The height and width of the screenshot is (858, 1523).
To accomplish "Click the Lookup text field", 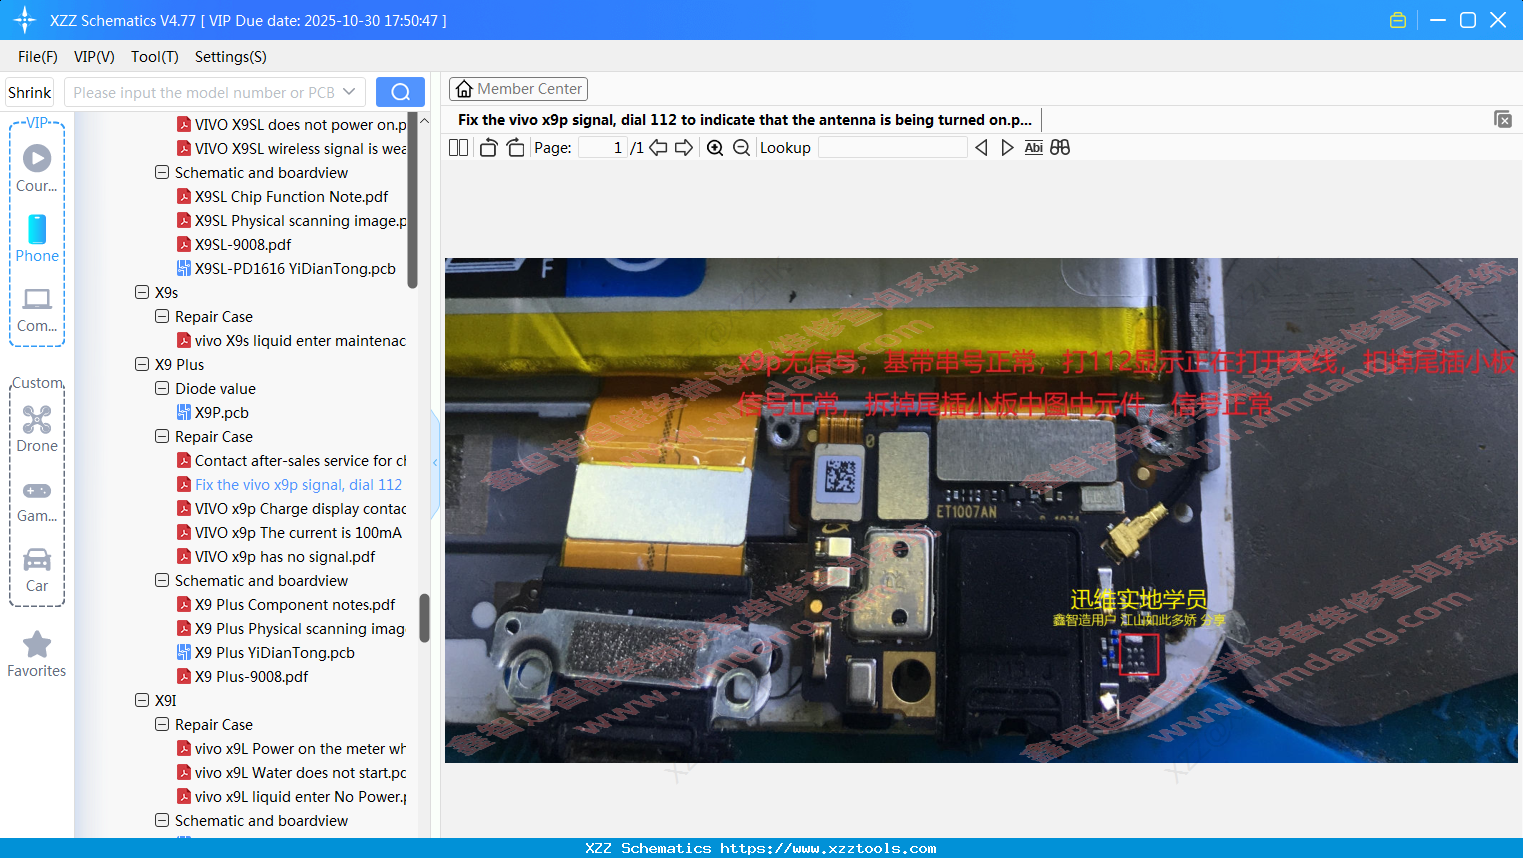I will pos(892,147).
